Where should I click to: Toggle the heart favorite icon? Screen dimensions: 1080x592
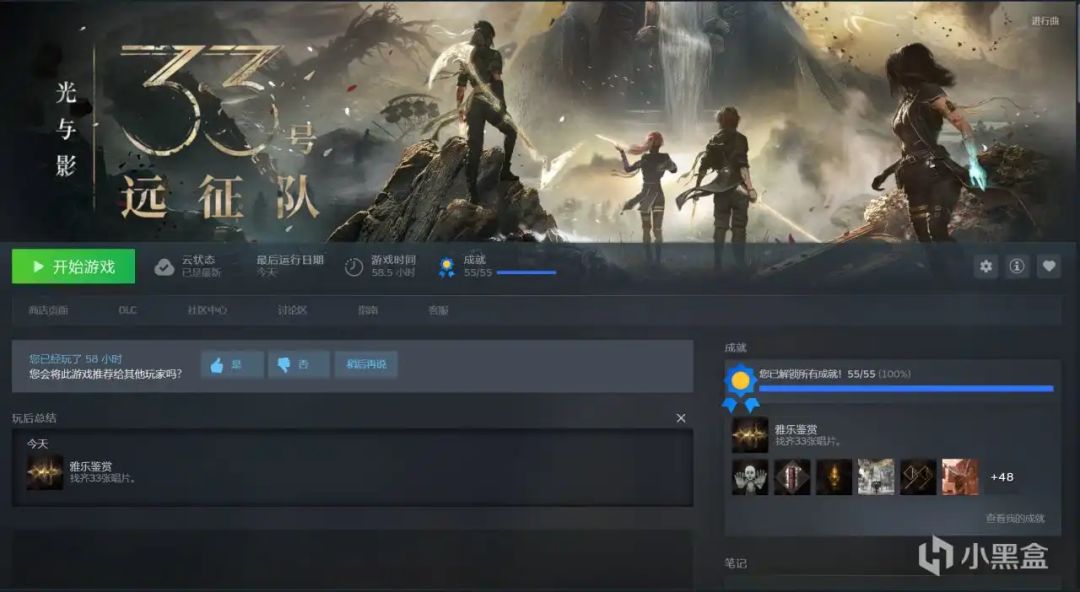(1048, 266)
